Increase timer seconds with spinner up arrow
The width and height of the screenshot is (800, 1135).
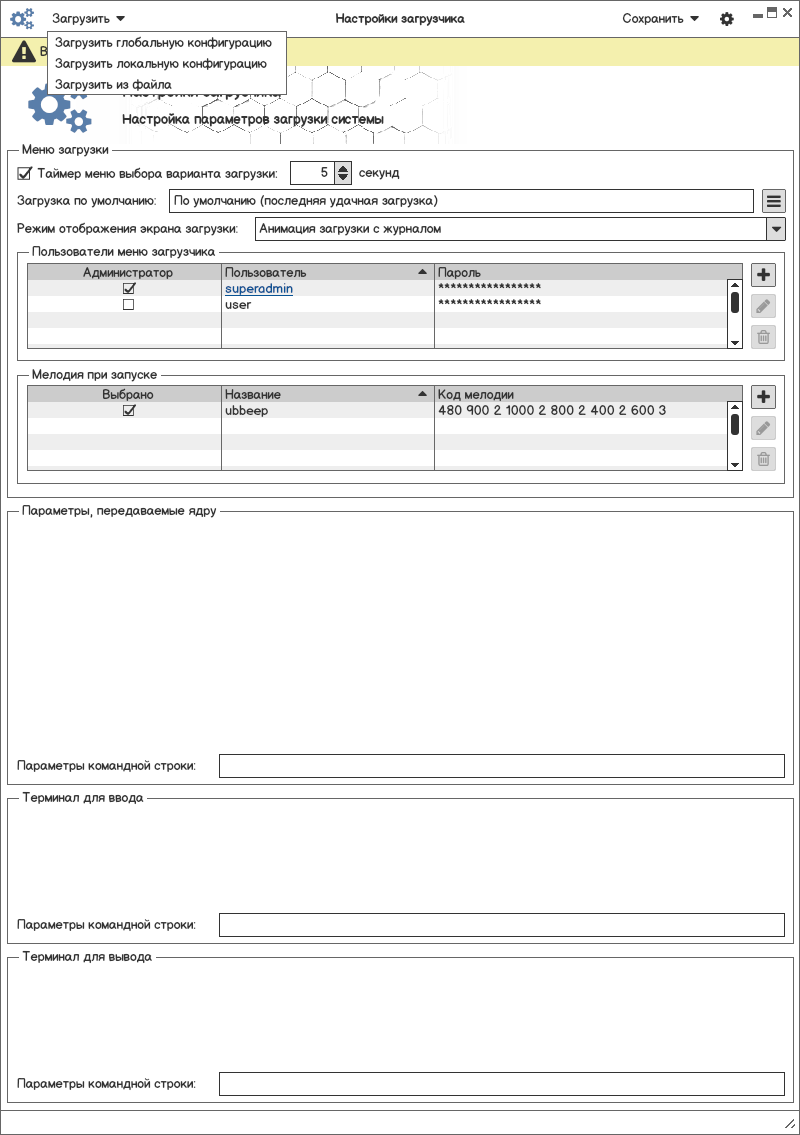[343, 168]
